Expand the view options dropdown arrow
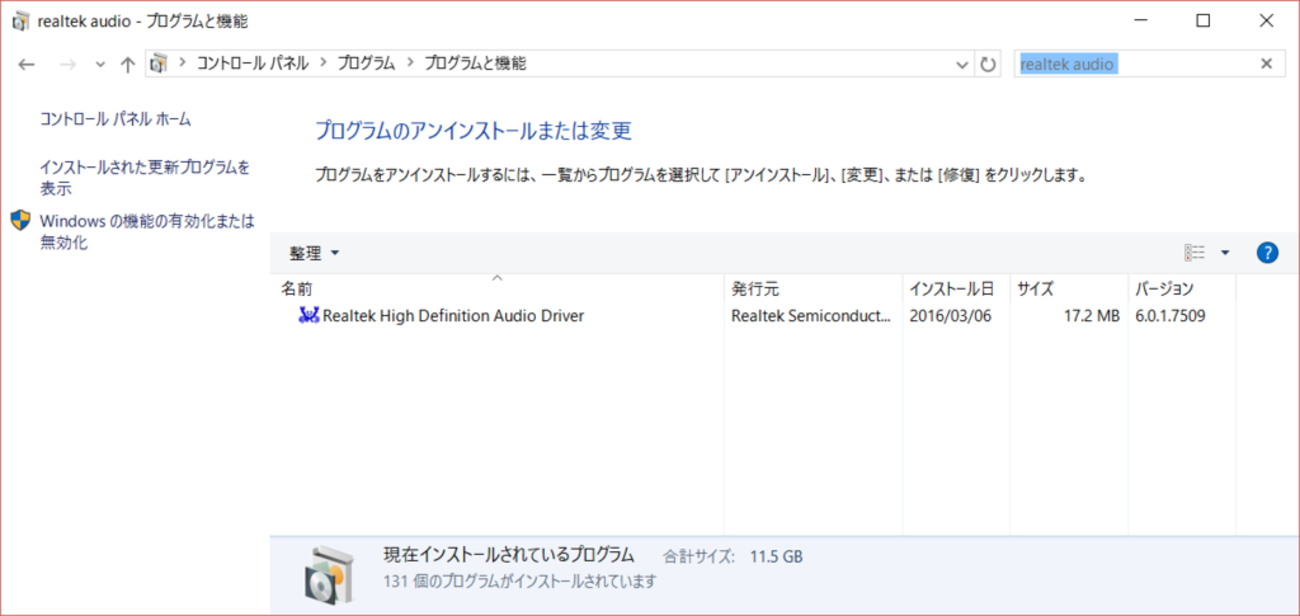The image size is (1300, 616). 1225,253
